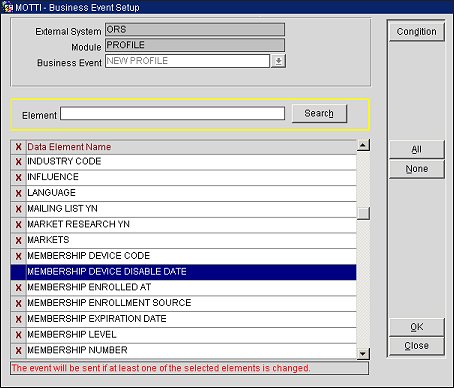Uncheck the X for MARKET RESEARCH YN
The width and height of the screenshot is (454, 388).
(18, 225)
